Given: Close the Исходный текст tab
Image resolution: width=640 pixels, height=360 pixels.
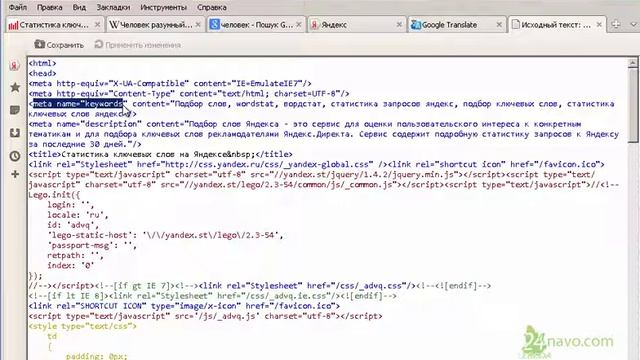Looking at the screenshot, I should (x=599, y=25).
